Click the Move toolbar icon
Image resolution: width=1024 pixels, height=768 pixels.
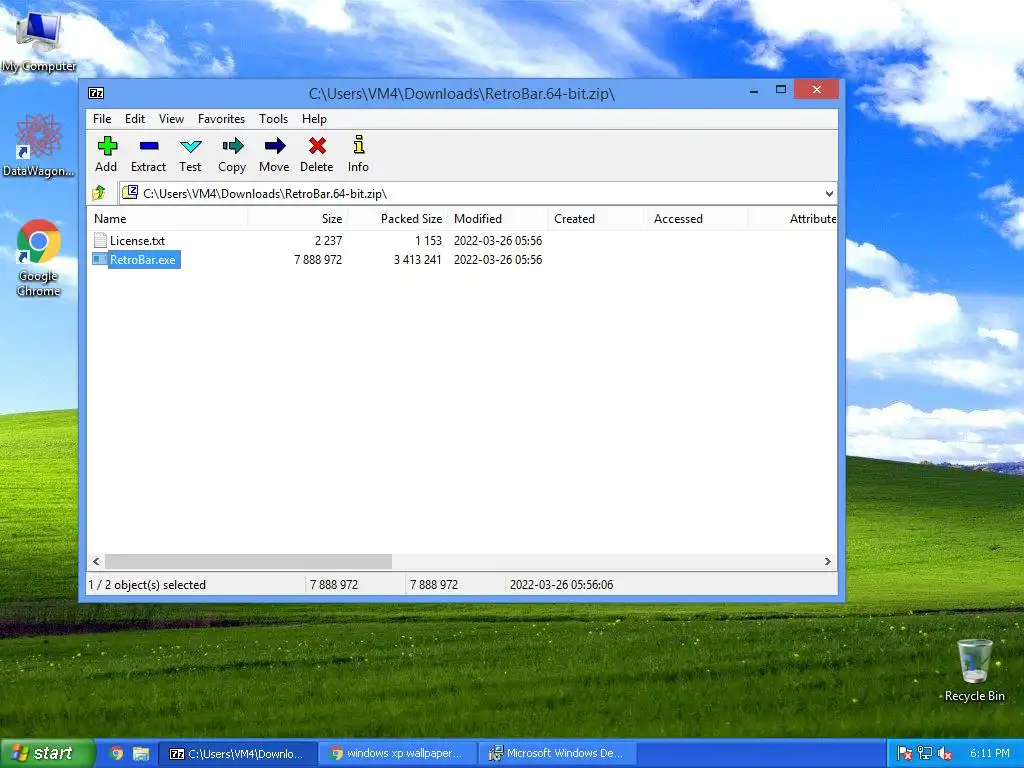point(274,146)
